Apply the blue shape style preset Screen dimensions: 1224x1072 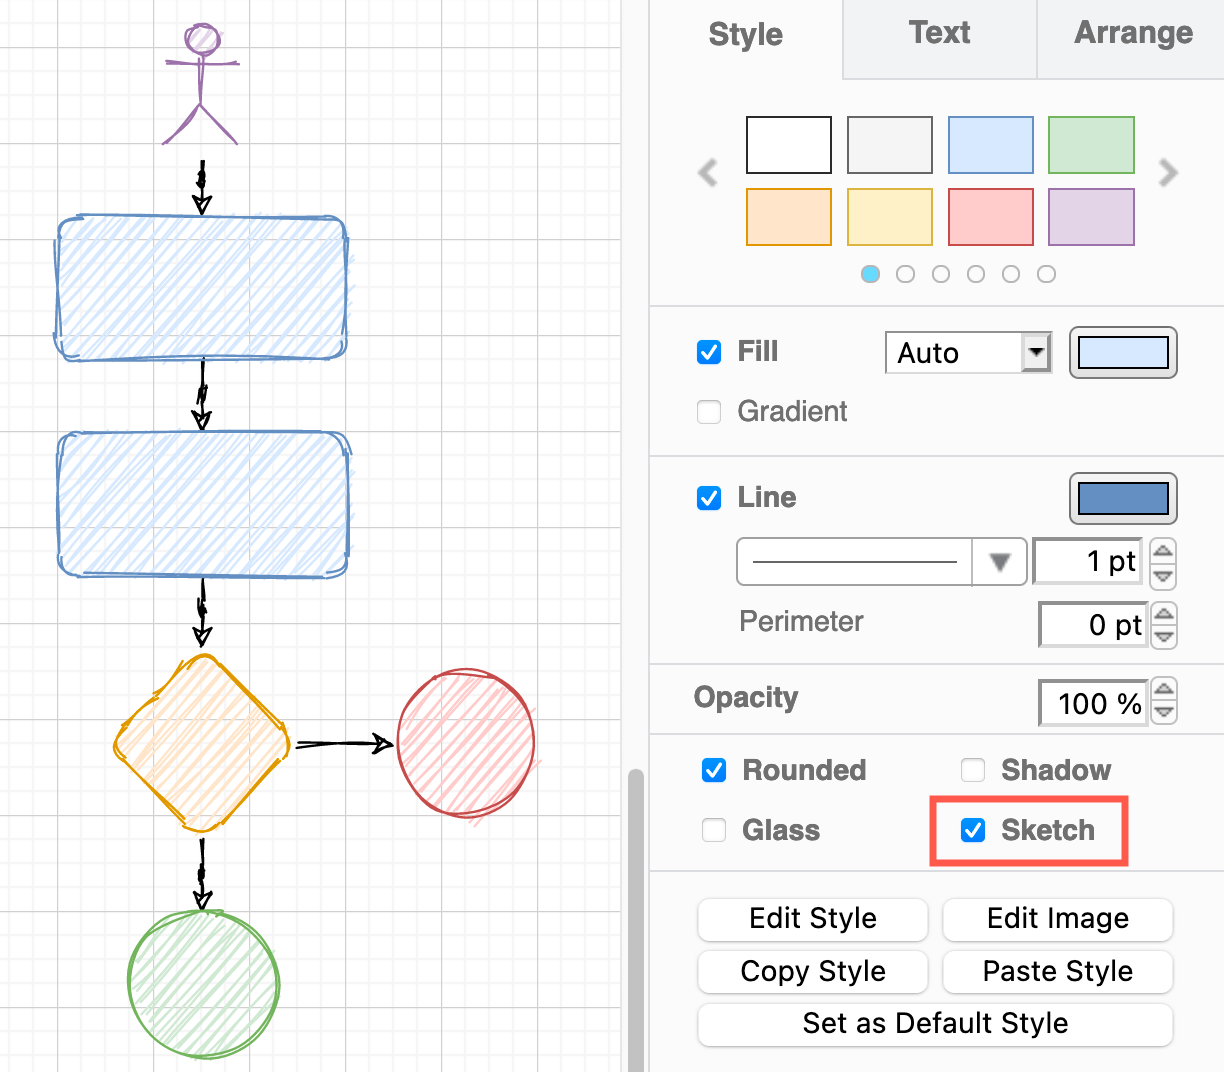990,145
